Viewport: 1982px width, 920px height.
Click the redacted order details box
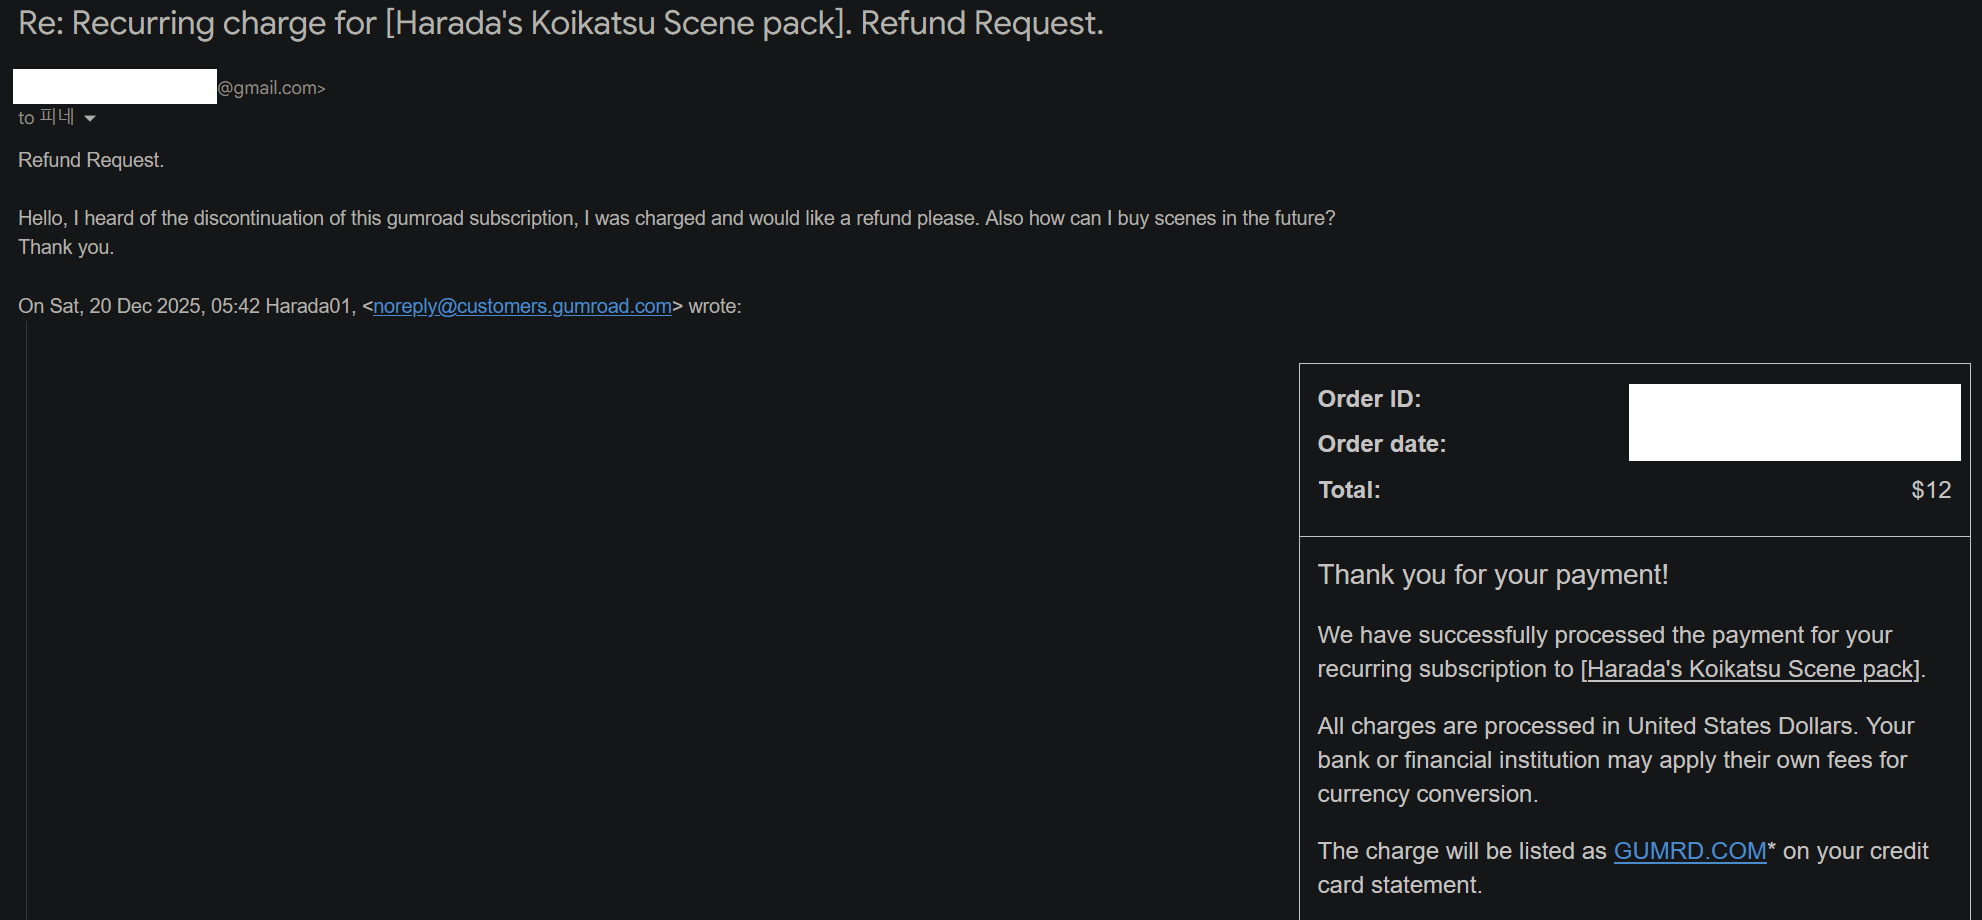[x=1794, y=422]
